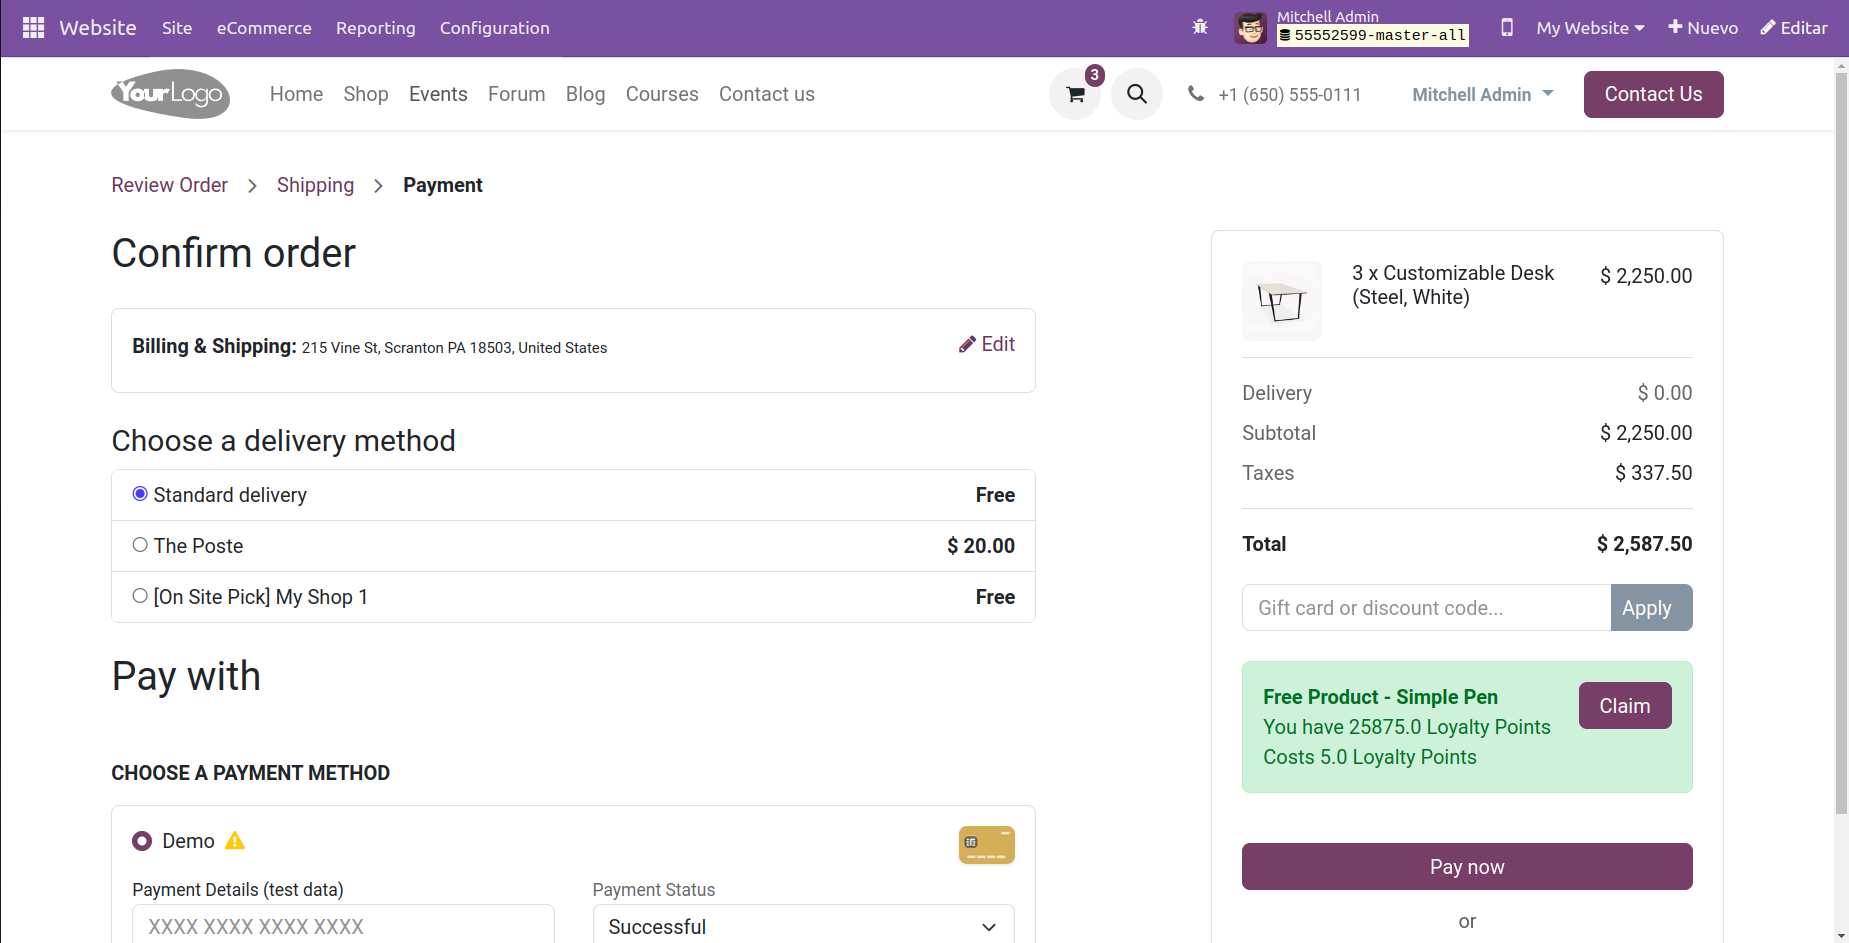Expand the My Website switcher dropdown
This screenshot has width=1849, height=943.
(1590, 28)
